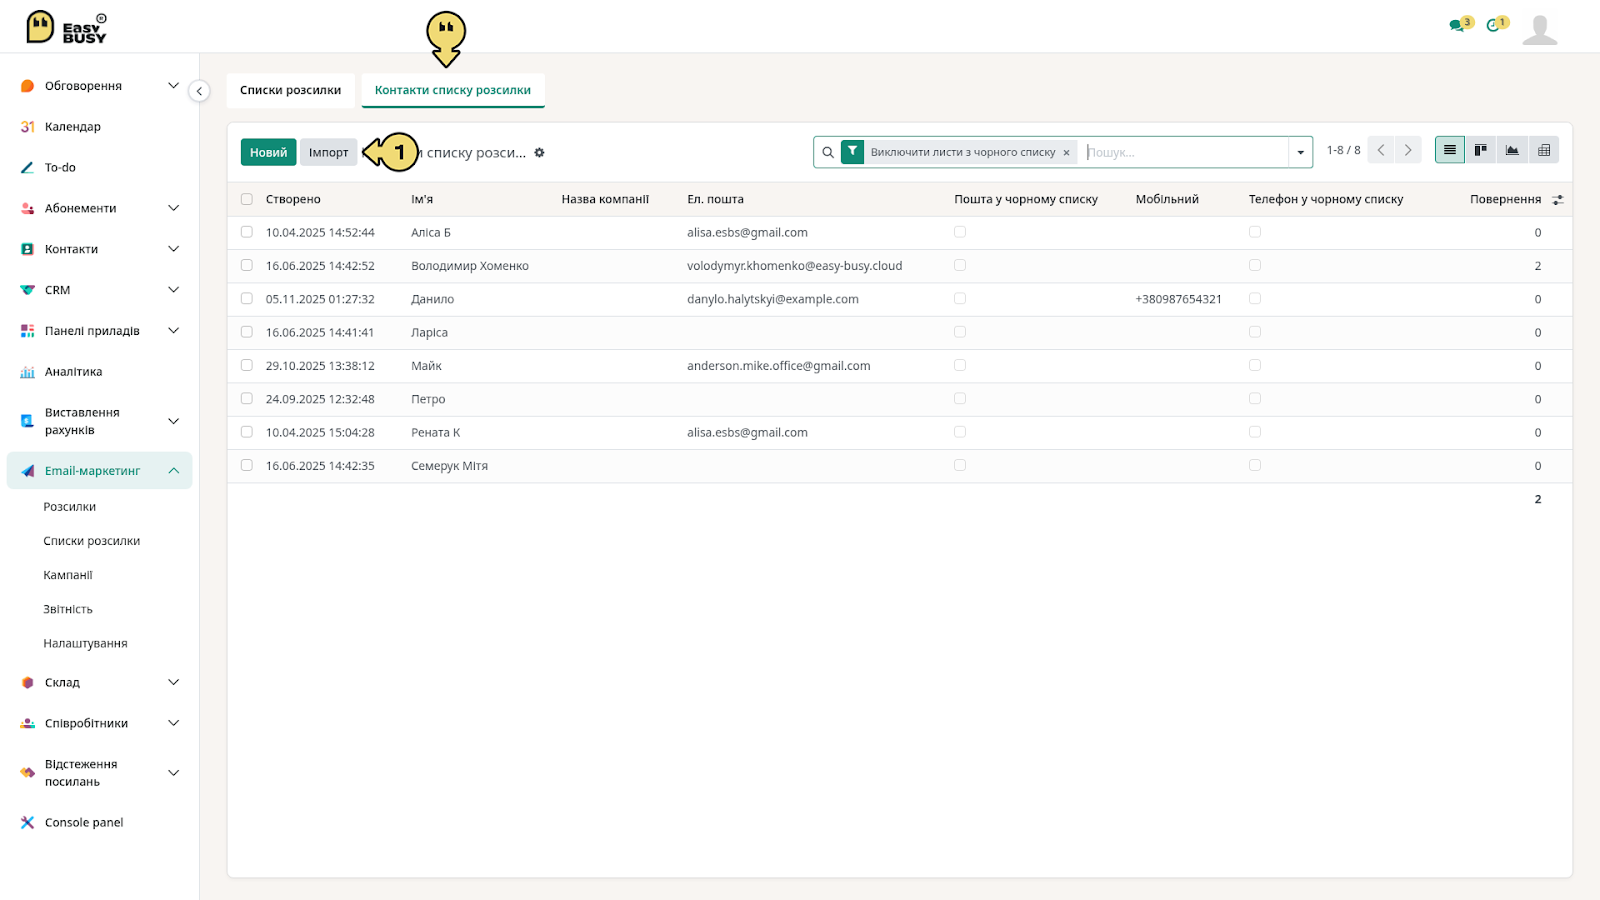Image resolution: width=1600 pixels, height=900 pixels.
Task: Expand the Обговорення menu chevron
Action: click(173, 86)
